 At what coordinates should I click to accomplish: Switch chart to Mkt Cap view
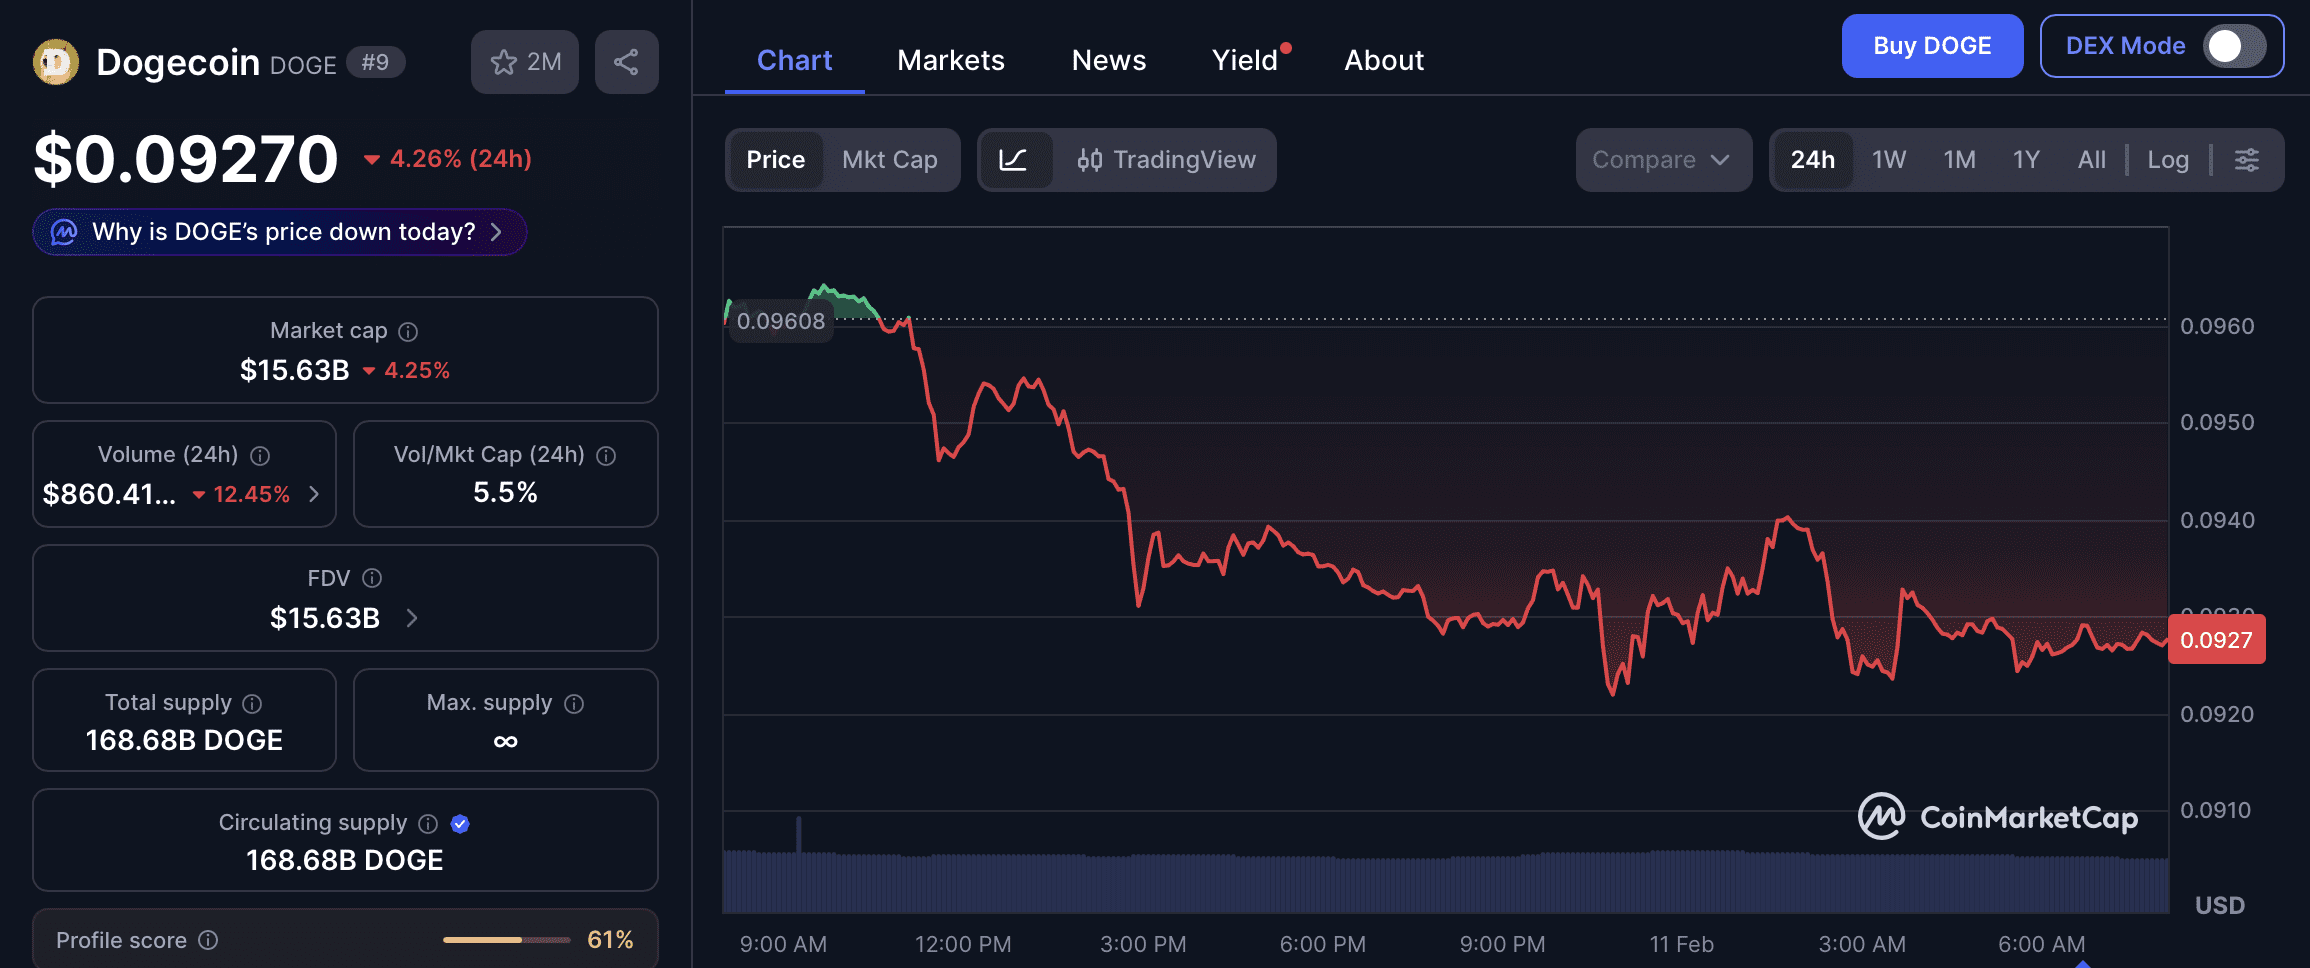(889, 160)
